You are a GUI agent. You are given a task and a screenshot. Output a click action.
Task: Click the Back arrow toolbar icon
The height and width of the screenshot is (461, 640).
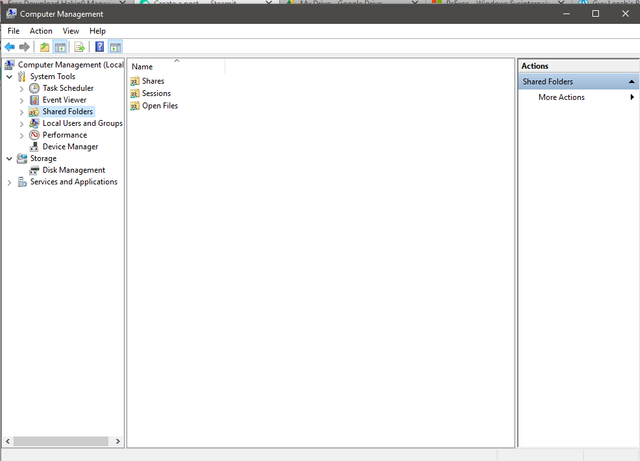(x=10, y=47)
